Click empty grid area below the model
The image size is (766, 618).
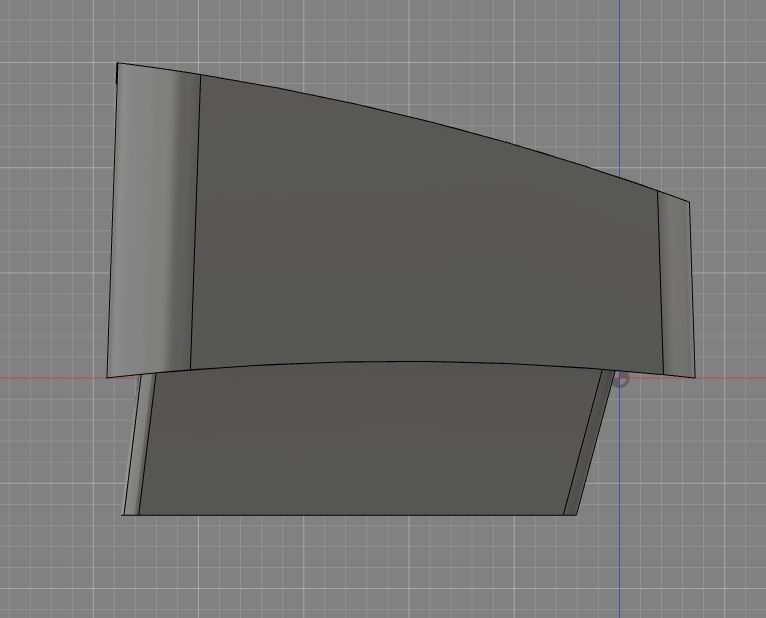[380, 570]
